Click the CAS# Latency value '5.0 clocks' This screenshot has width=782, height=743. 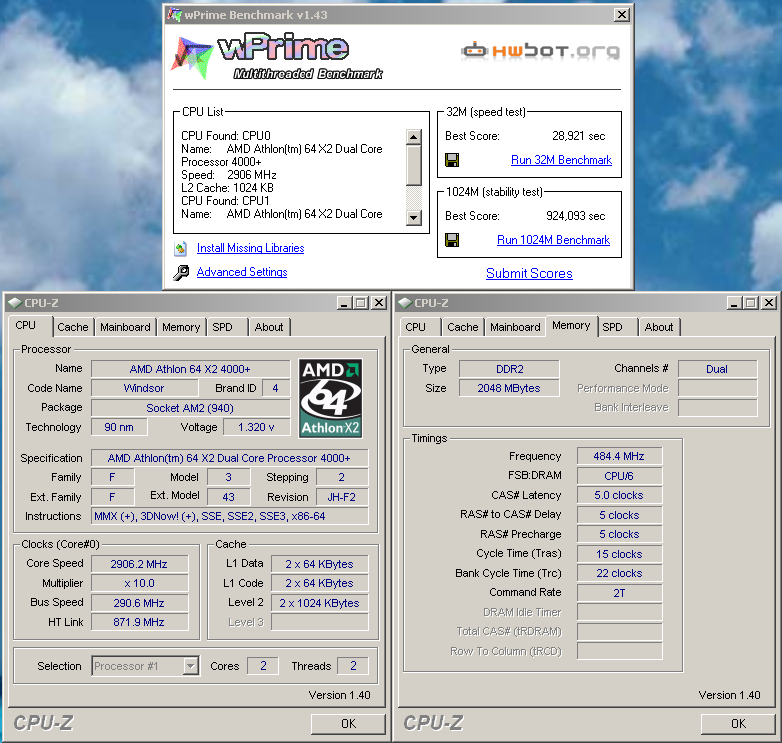pyautogui.click(x=619, y=495)
